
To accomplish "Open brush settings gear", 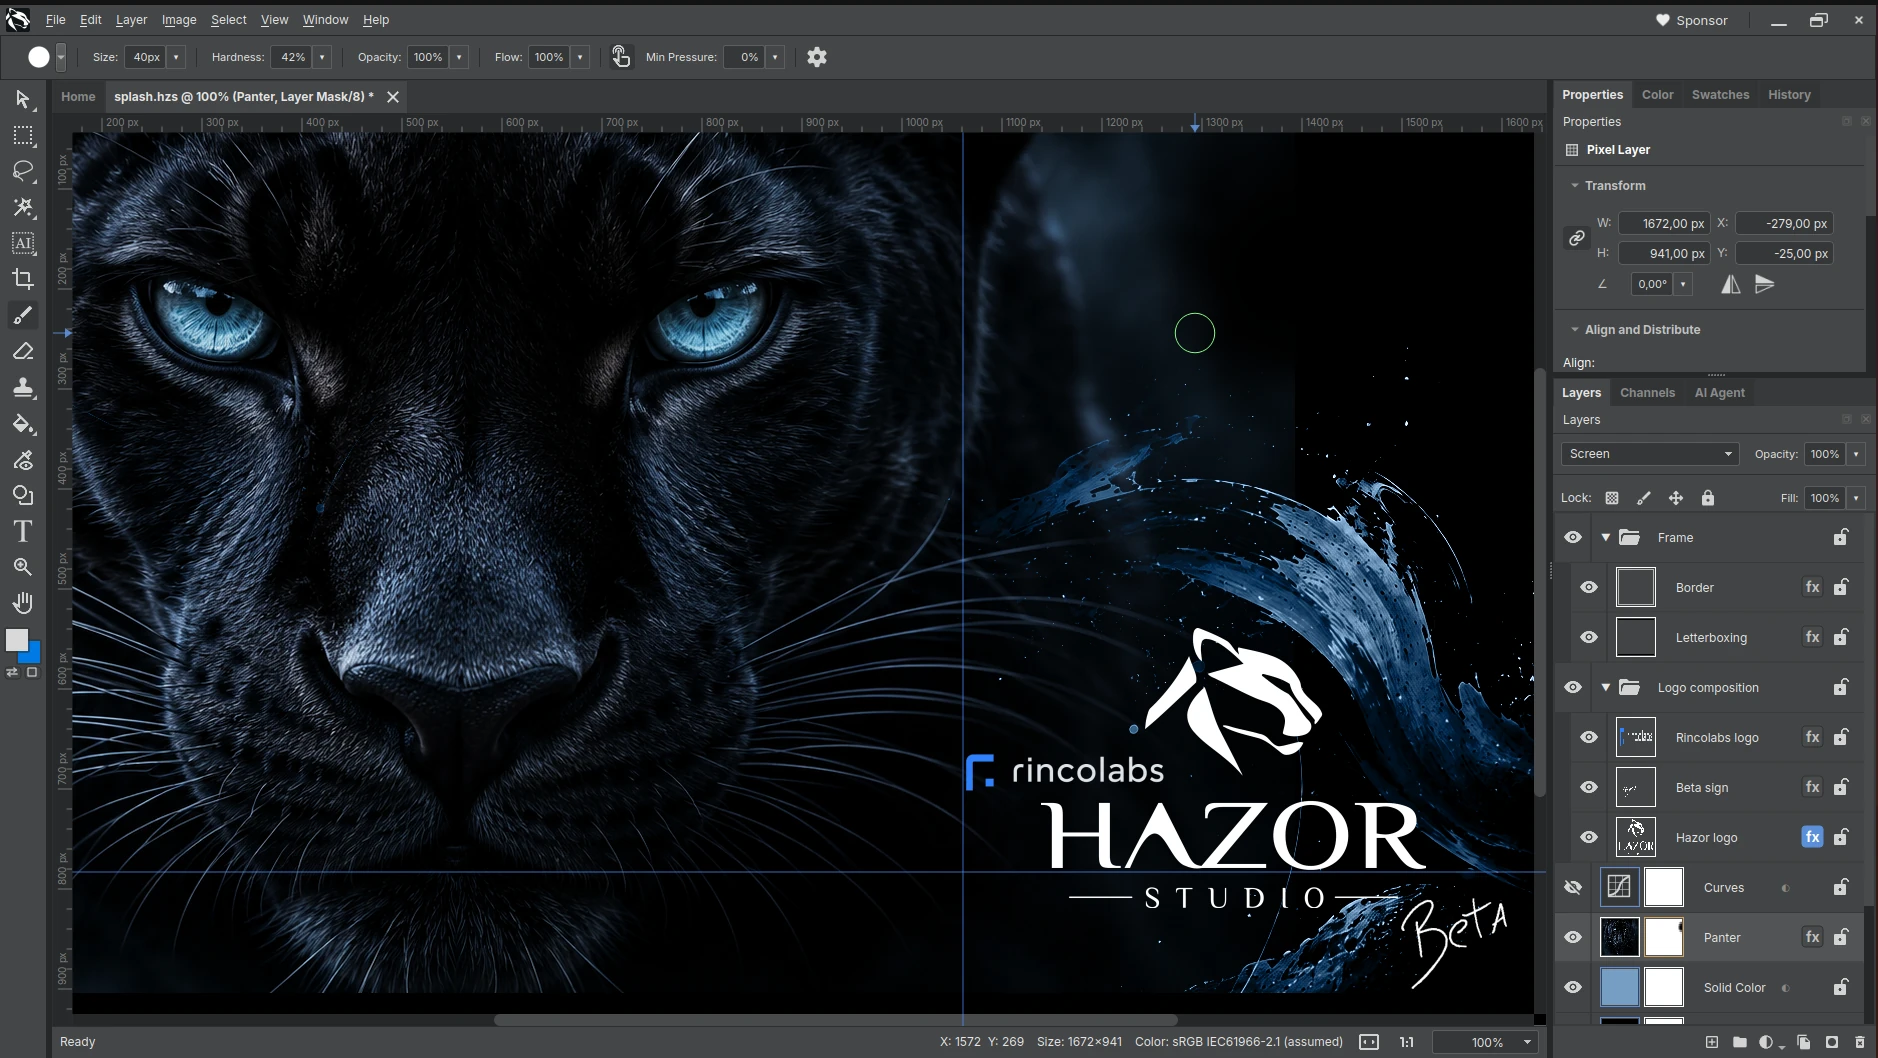I will pos(817,57).
